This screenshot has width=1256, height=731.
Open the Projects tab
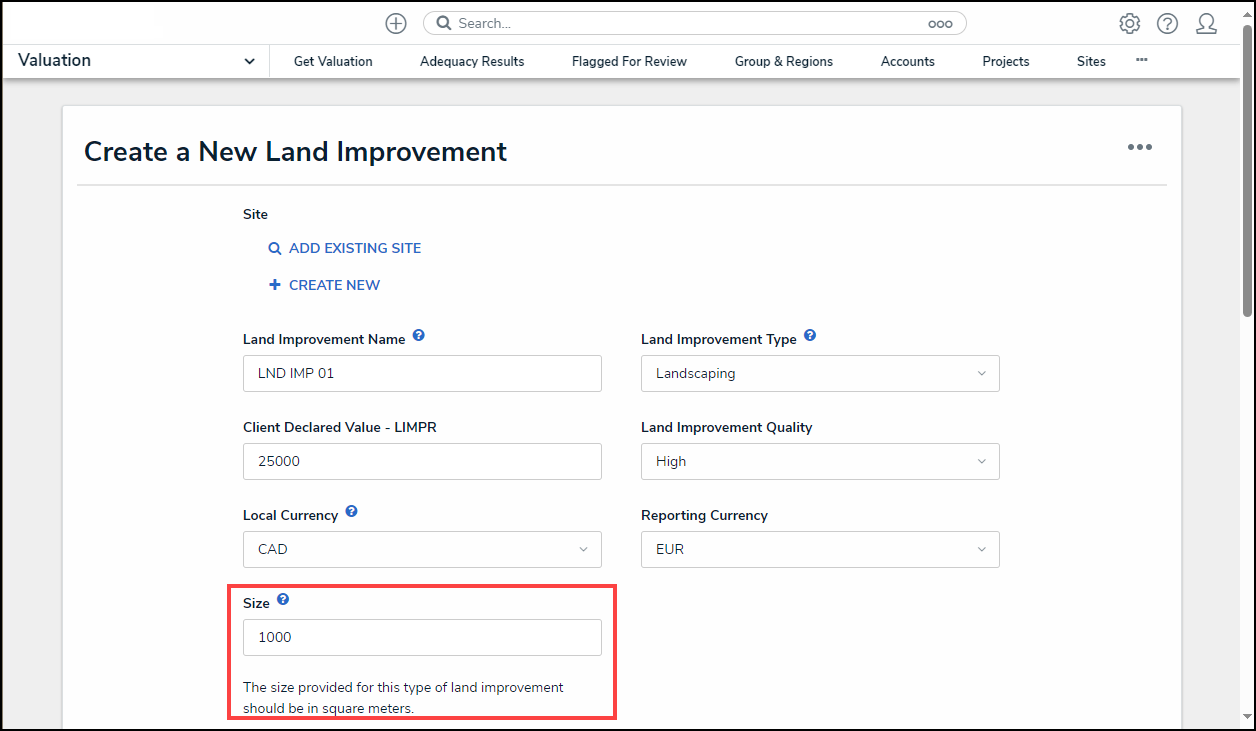point(1006,61)
